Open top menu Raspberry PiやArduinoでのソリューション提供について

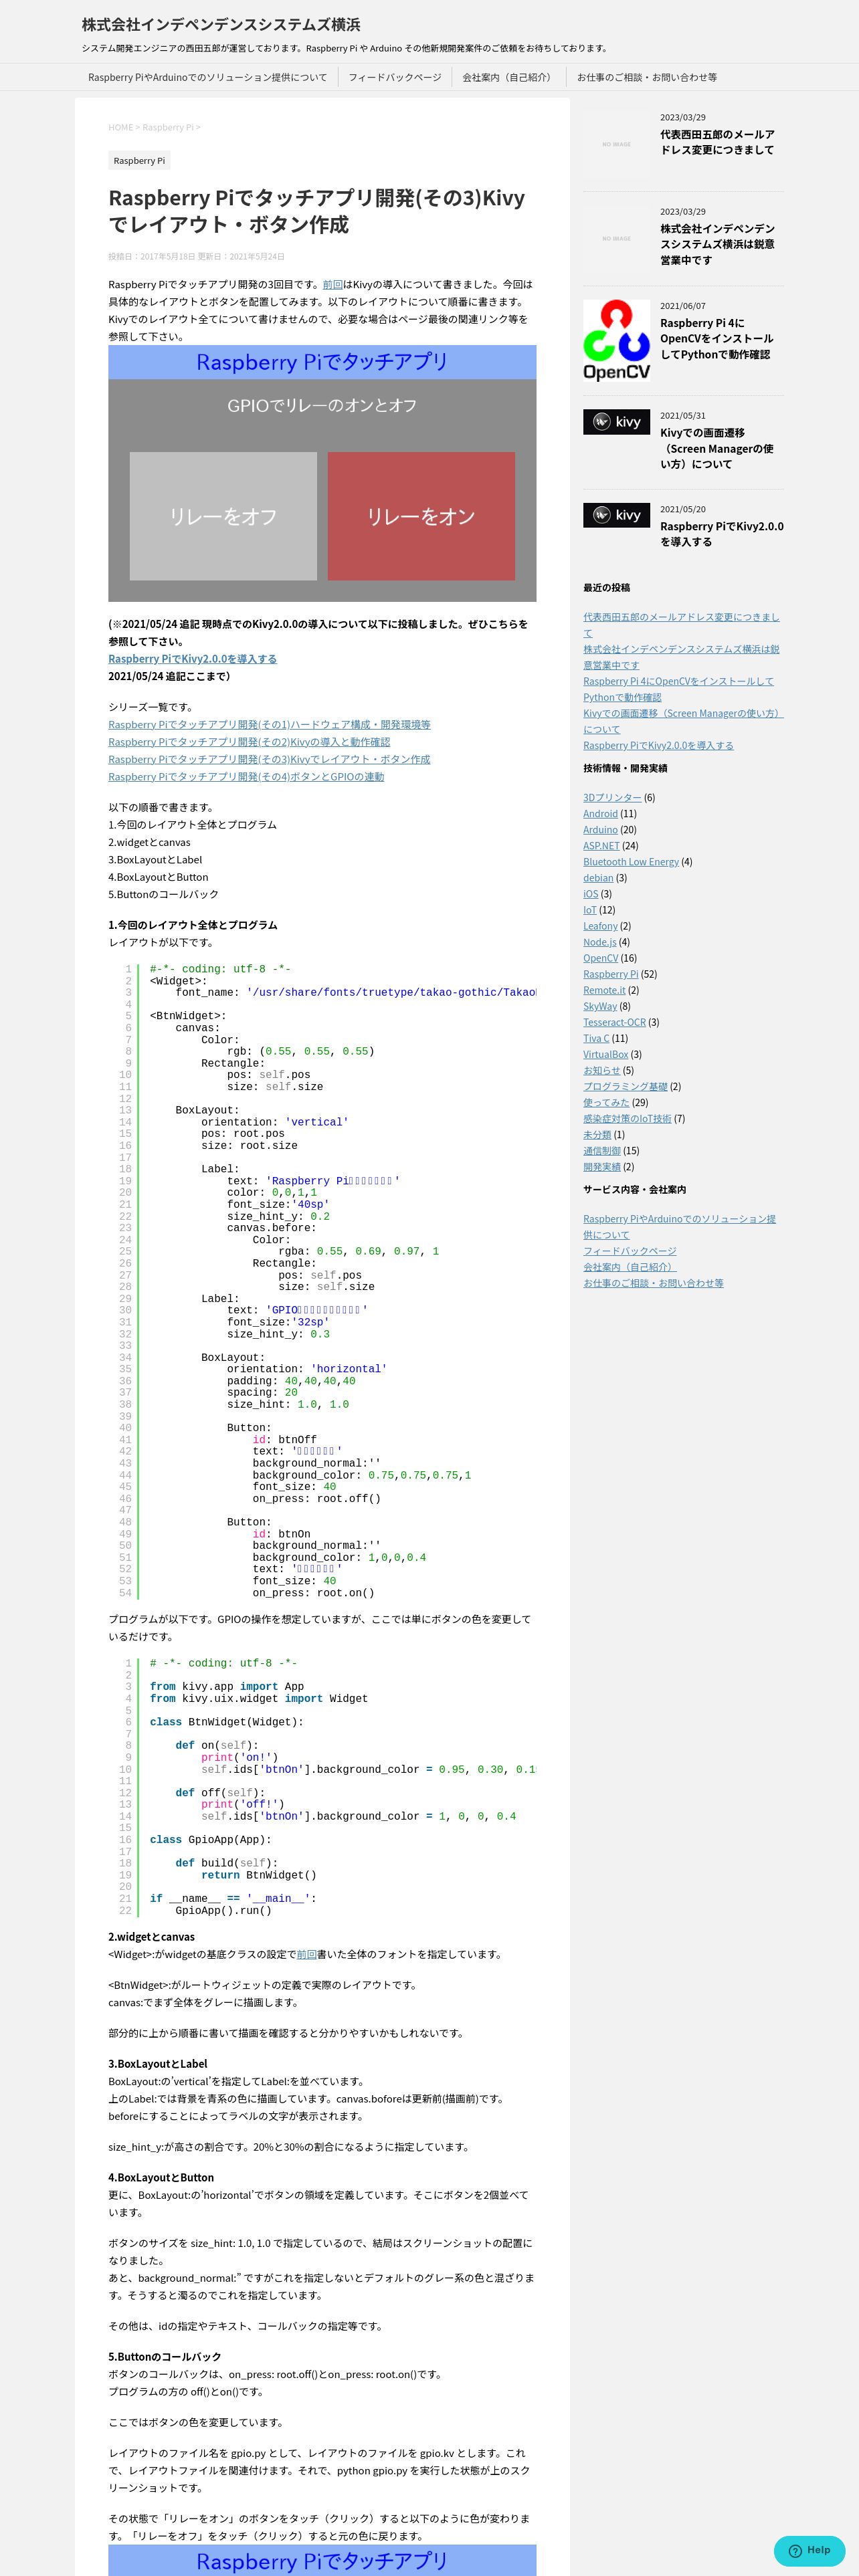click(207, 77)
